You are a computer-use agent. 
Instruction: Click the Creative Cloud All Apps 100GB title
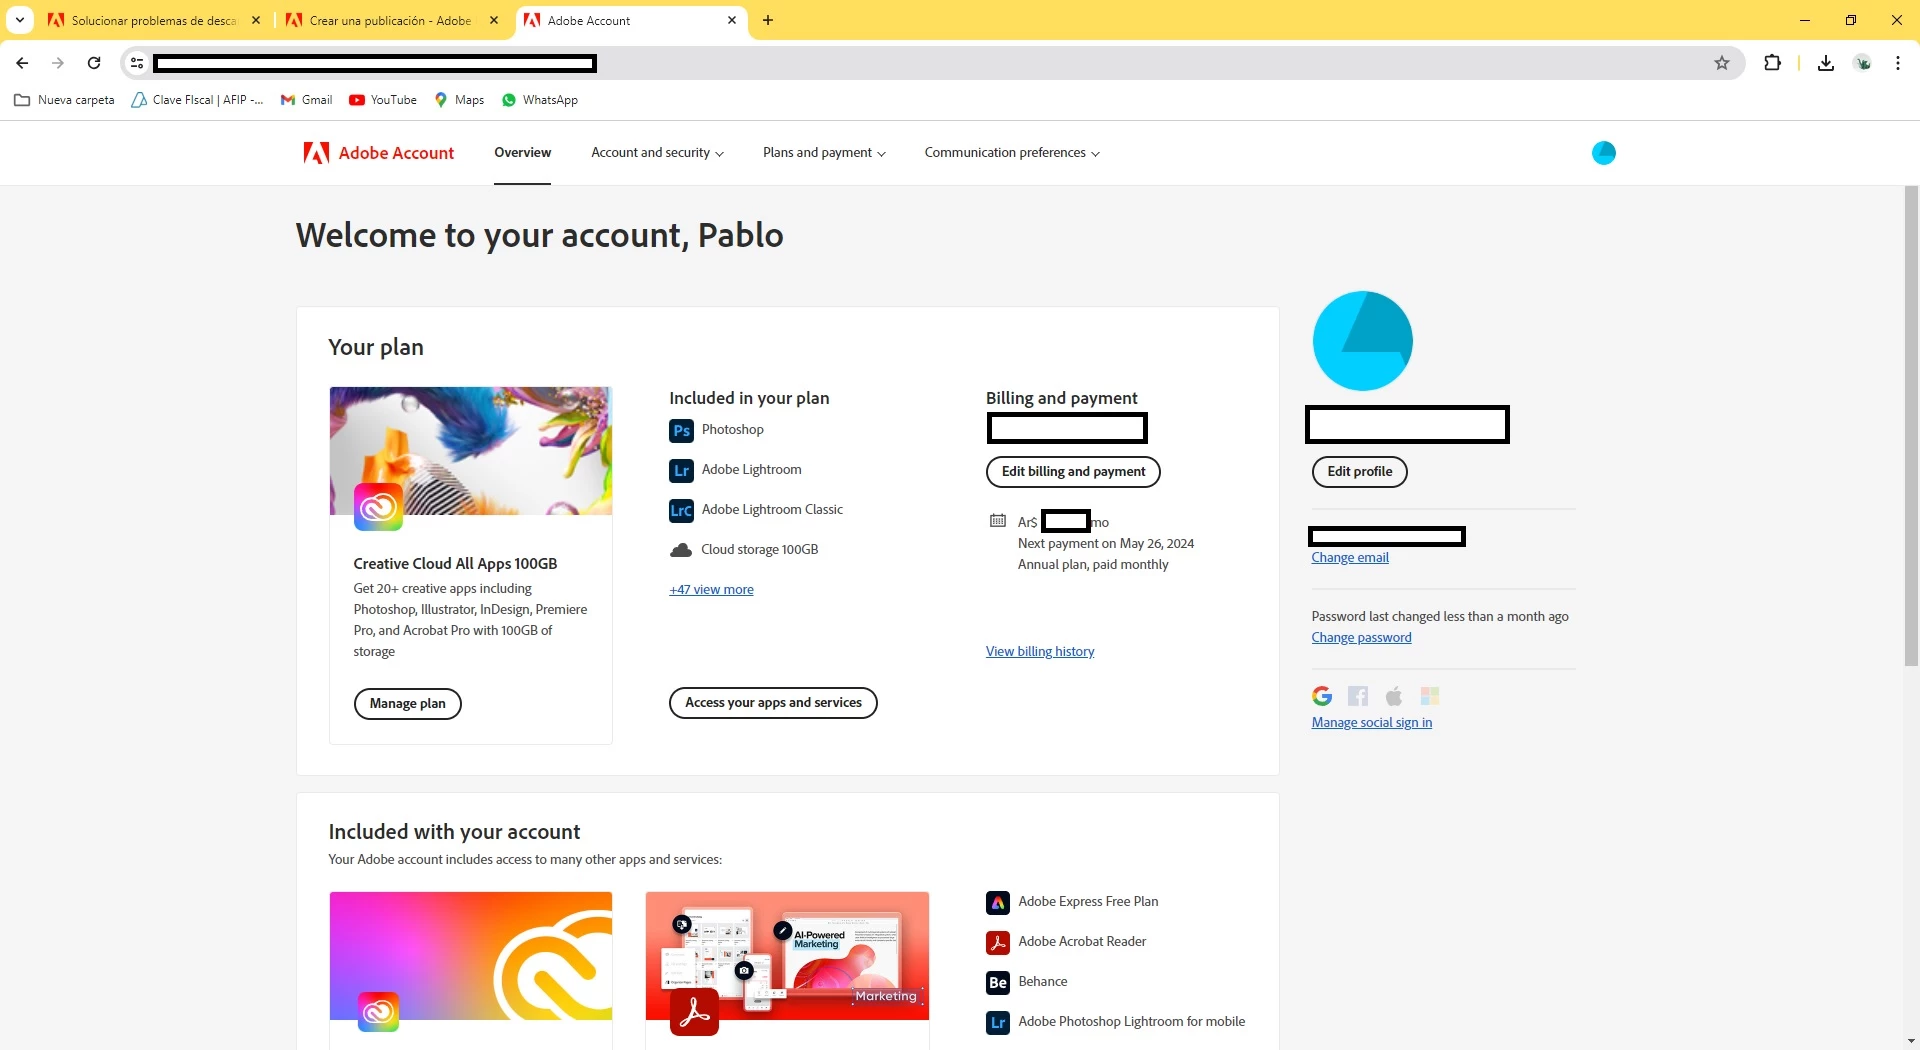[x=455, y=564]
